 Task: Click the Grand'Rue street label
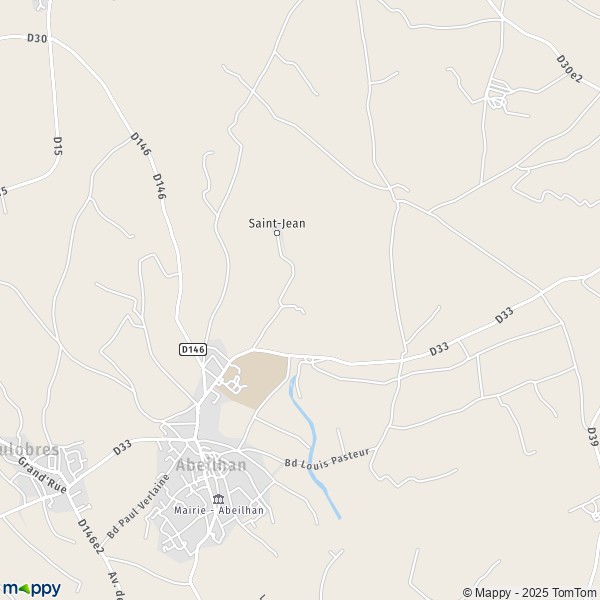[42, 475]
